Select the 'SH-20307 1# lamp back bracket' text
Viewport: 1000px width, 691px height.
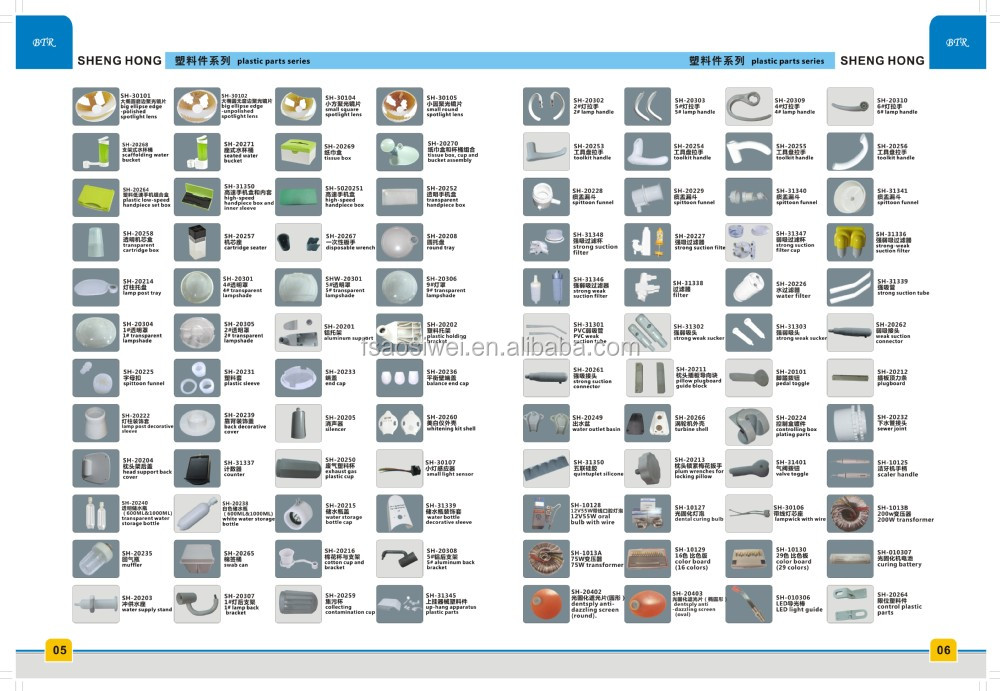coord(242,604)
